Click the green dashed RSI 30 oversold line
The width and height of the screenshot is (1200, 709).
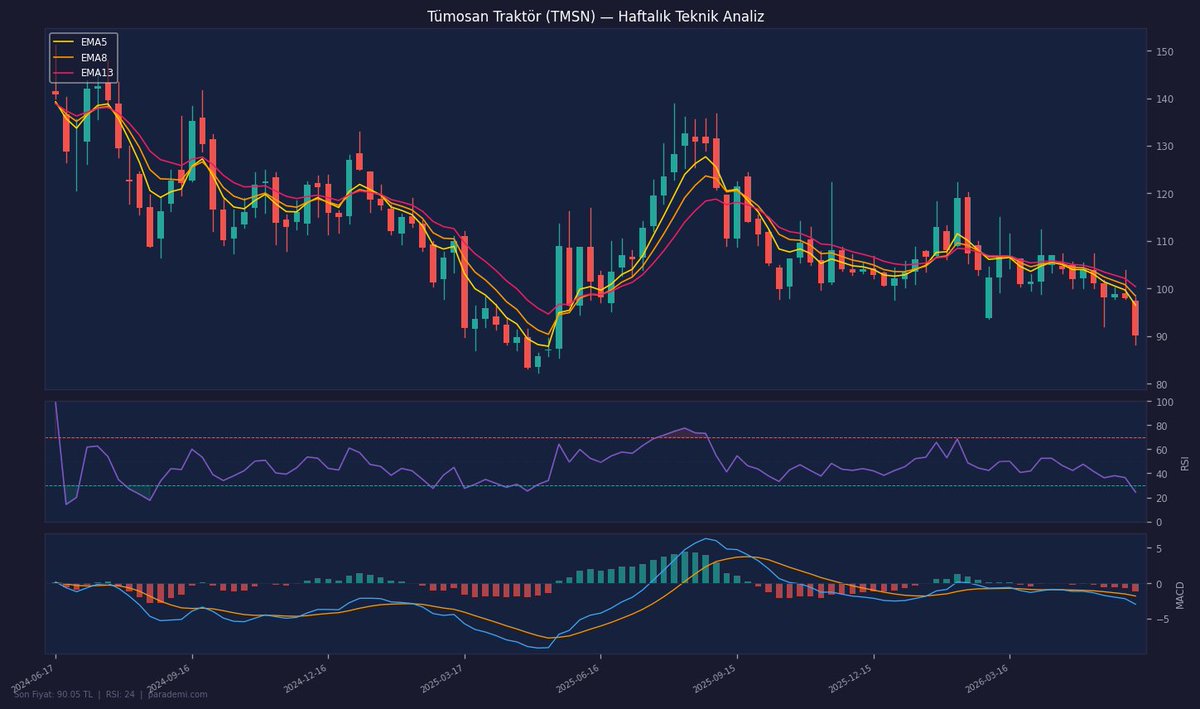(595, 486)
